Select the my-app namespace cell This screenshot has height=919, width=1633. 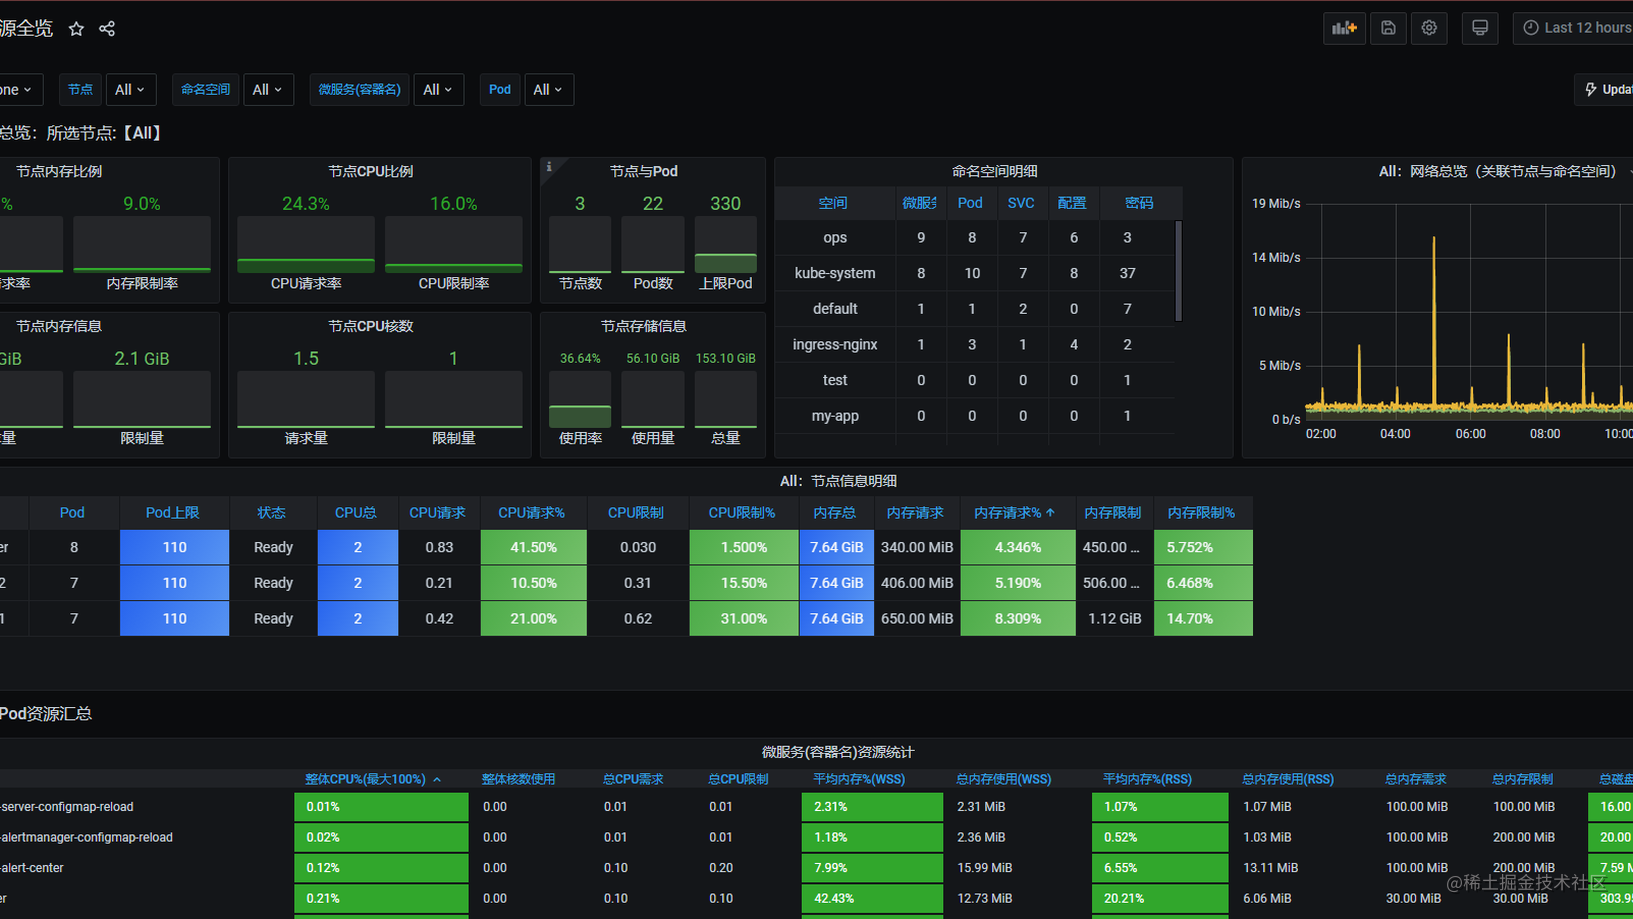pyautogui.click(x=835, y=416)
